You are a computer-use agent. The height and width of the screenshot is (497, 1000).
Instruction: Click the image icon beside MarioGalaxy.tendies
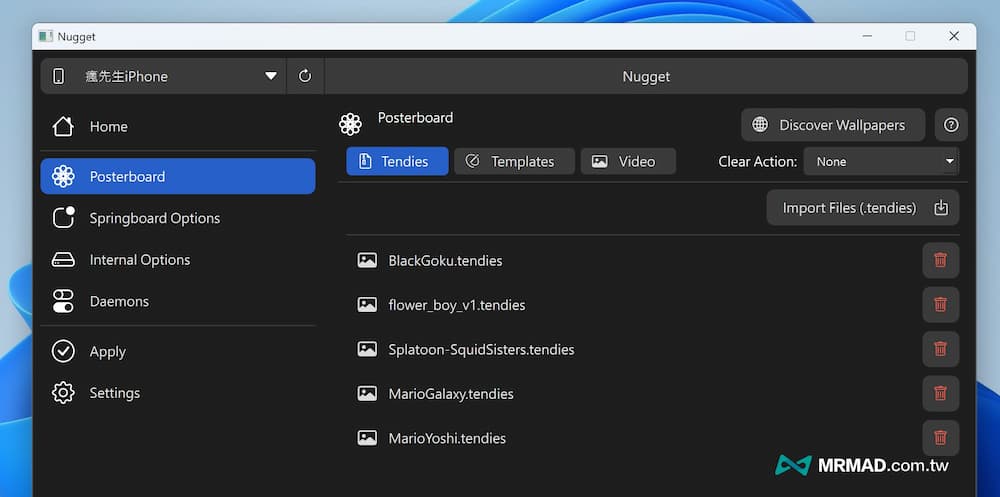[367, 394]
